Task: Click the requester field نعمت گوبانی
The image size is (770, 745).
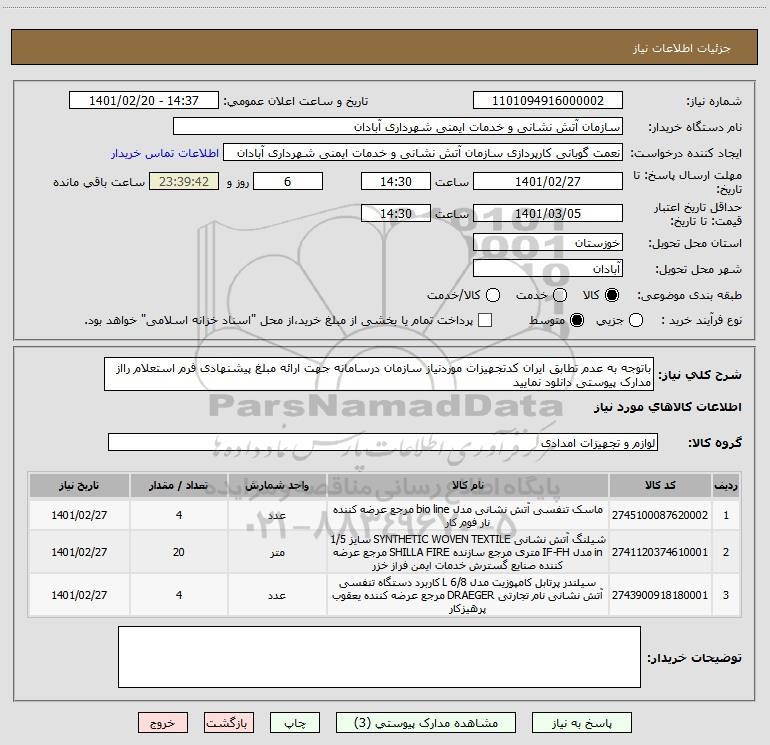Action: point(423,153)
